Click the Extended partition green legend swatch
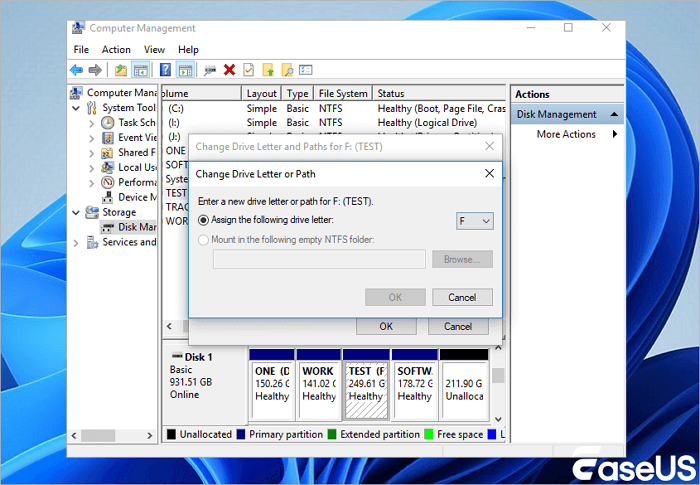This screenshot has width=700, height=485. [x=332, y=434]
